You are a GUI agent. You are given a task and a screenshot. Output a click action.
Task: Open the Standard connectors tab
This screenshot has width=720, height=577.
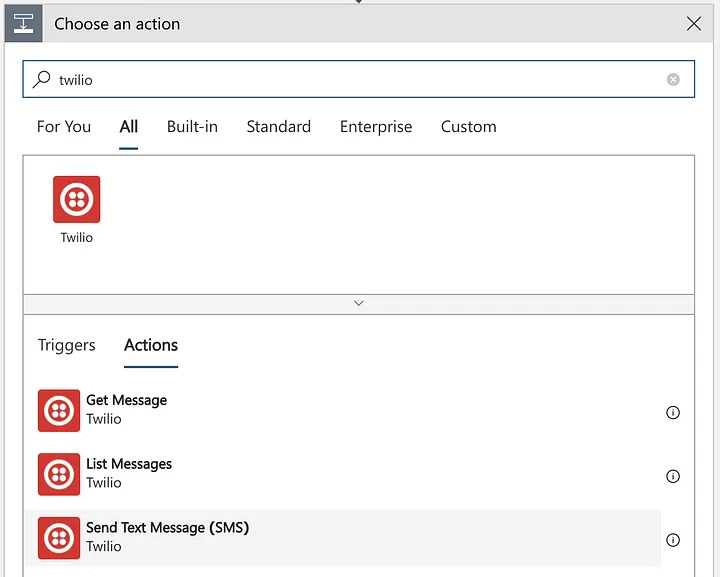click(x=278, y=127)
